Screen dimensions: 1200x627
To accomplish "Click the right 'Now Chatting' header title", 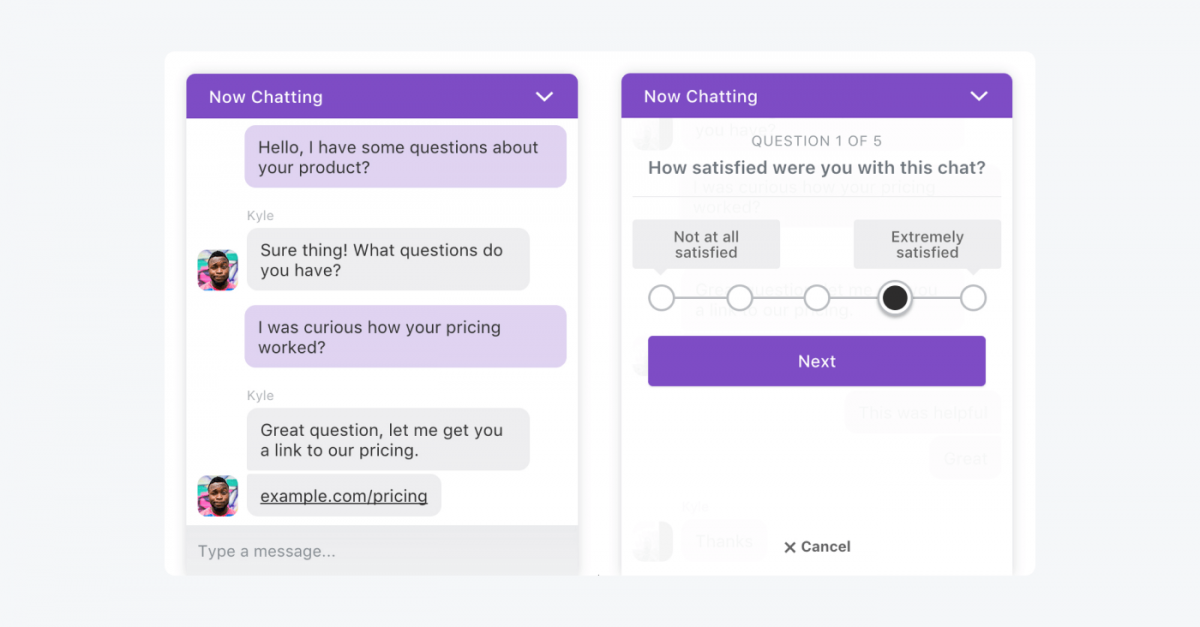I will click(701, 97).
